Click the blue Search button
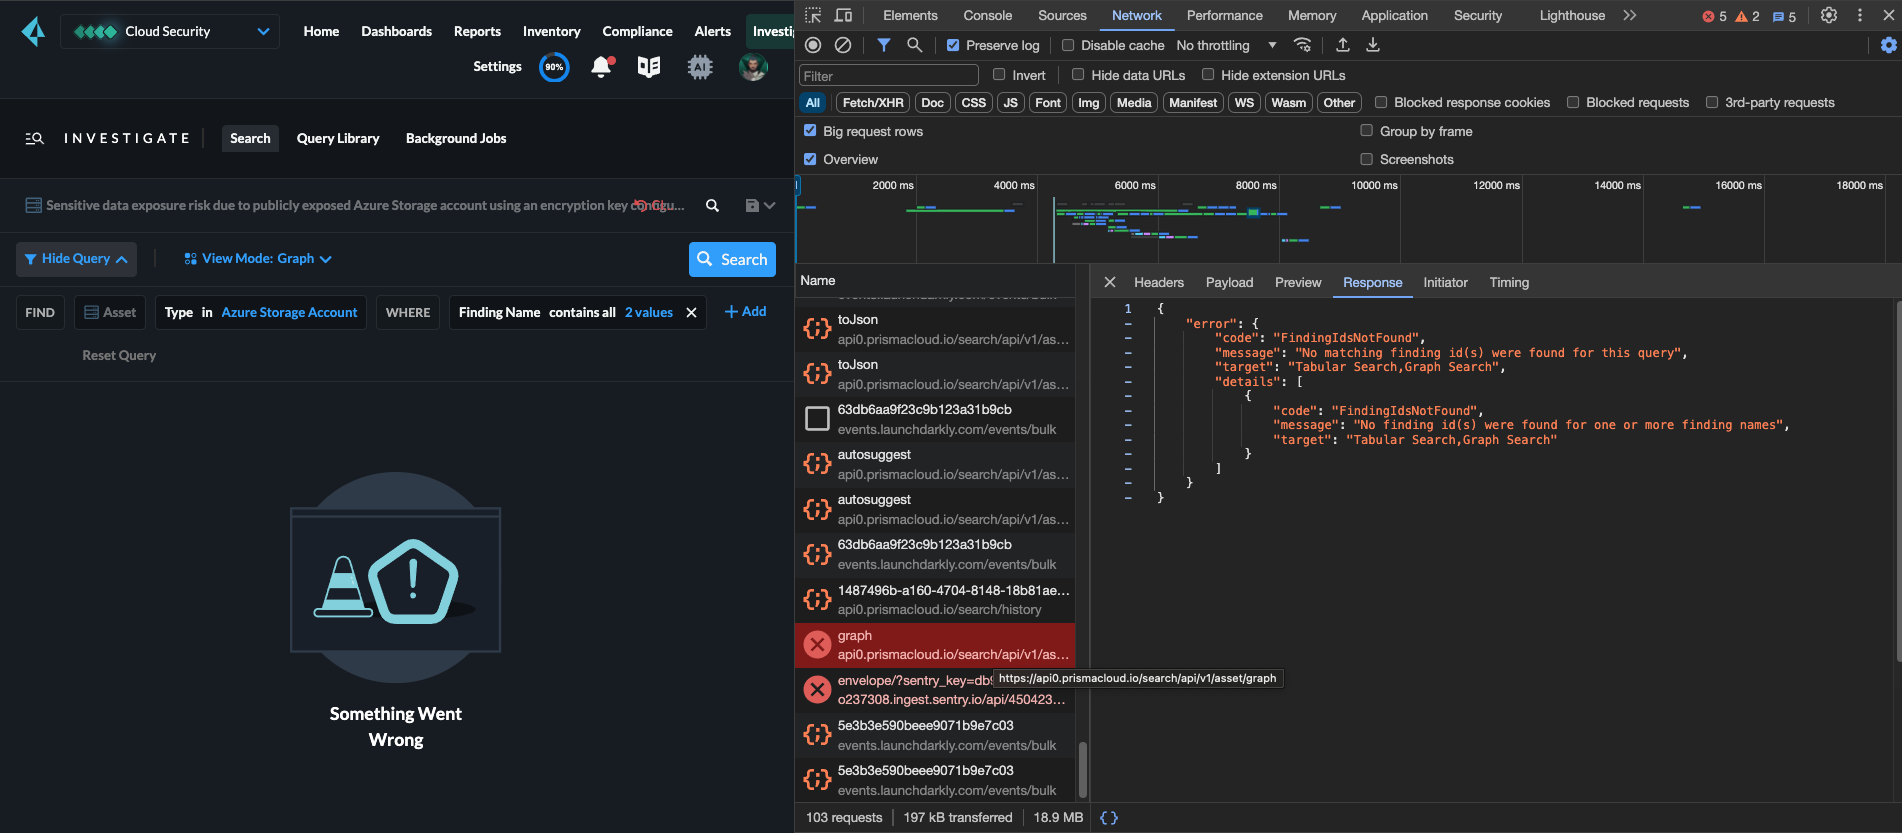 (733, 259)
